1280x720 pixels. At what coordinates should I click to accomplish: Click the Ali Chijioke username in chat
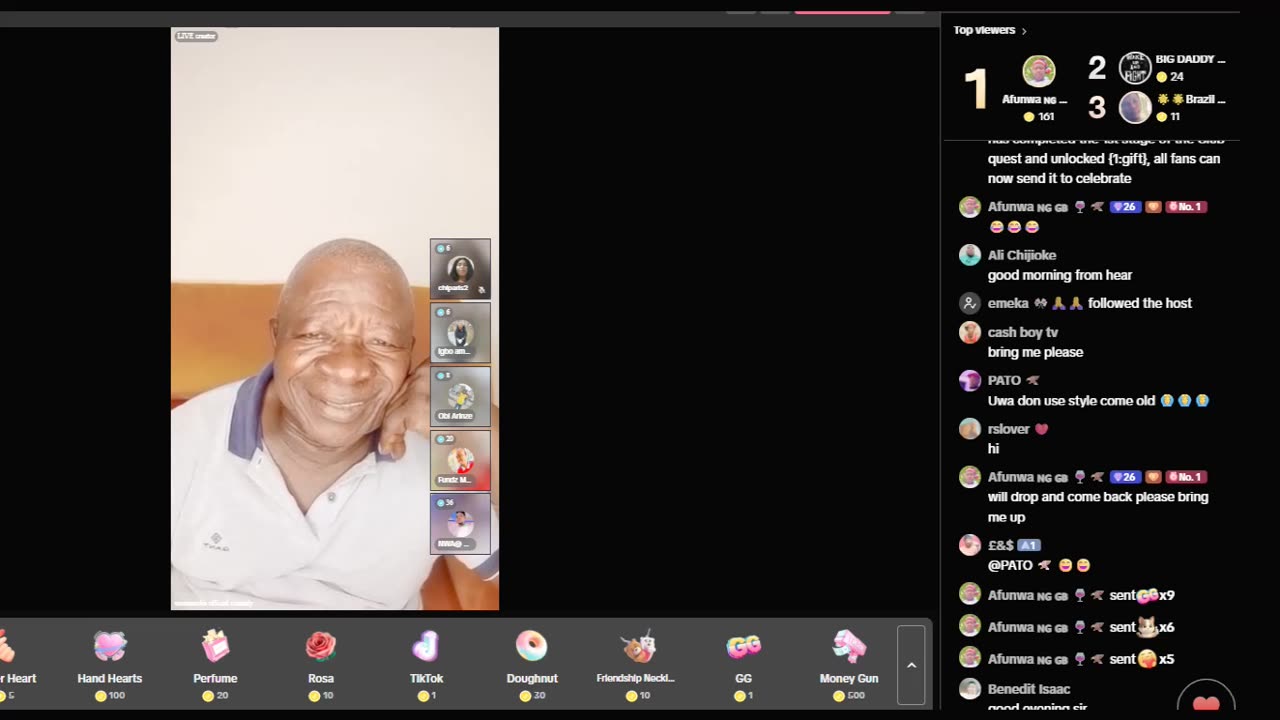1022,255
